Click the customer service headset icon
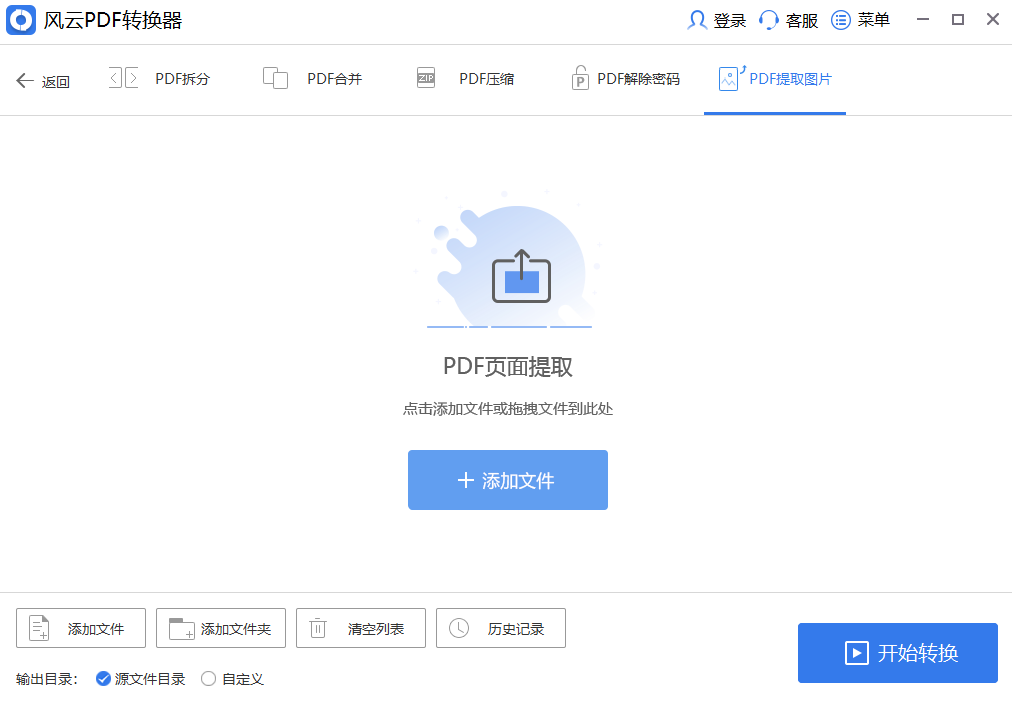Viewport: 1012px width, 707px height. [769, 20]
